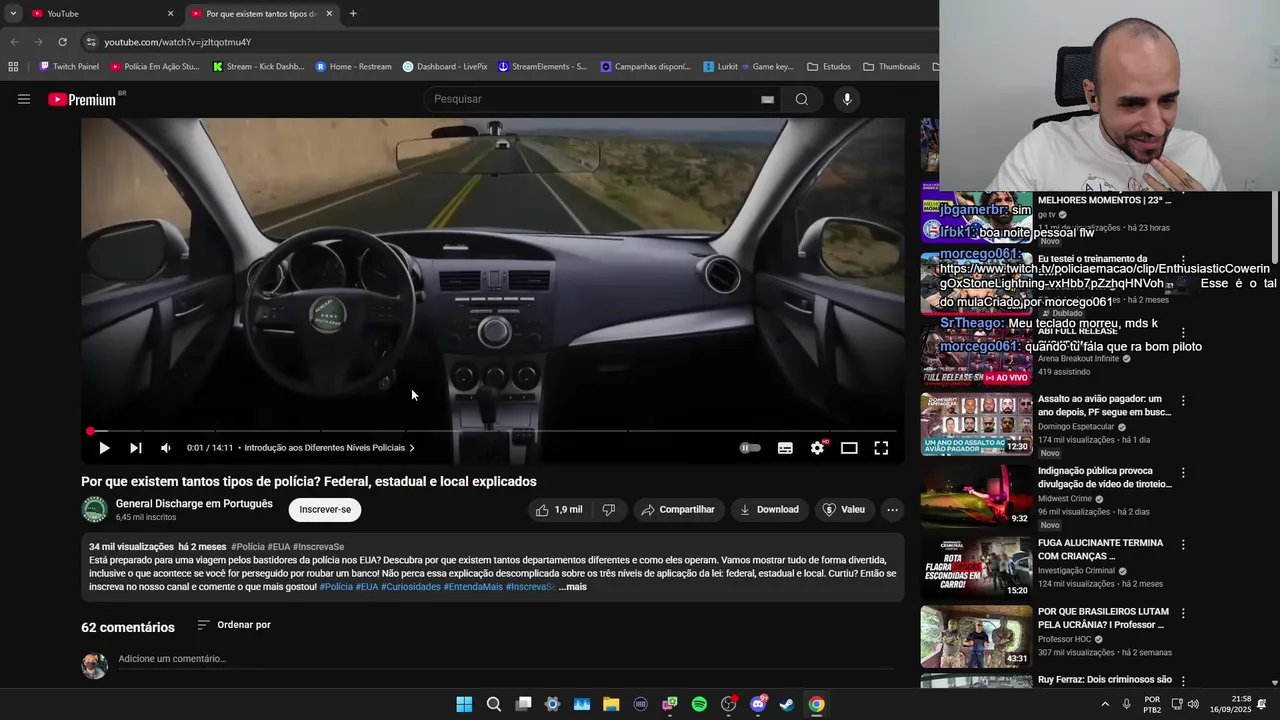
Task: Like the video (1,9 mil)
Action: [x=559, y=510]
